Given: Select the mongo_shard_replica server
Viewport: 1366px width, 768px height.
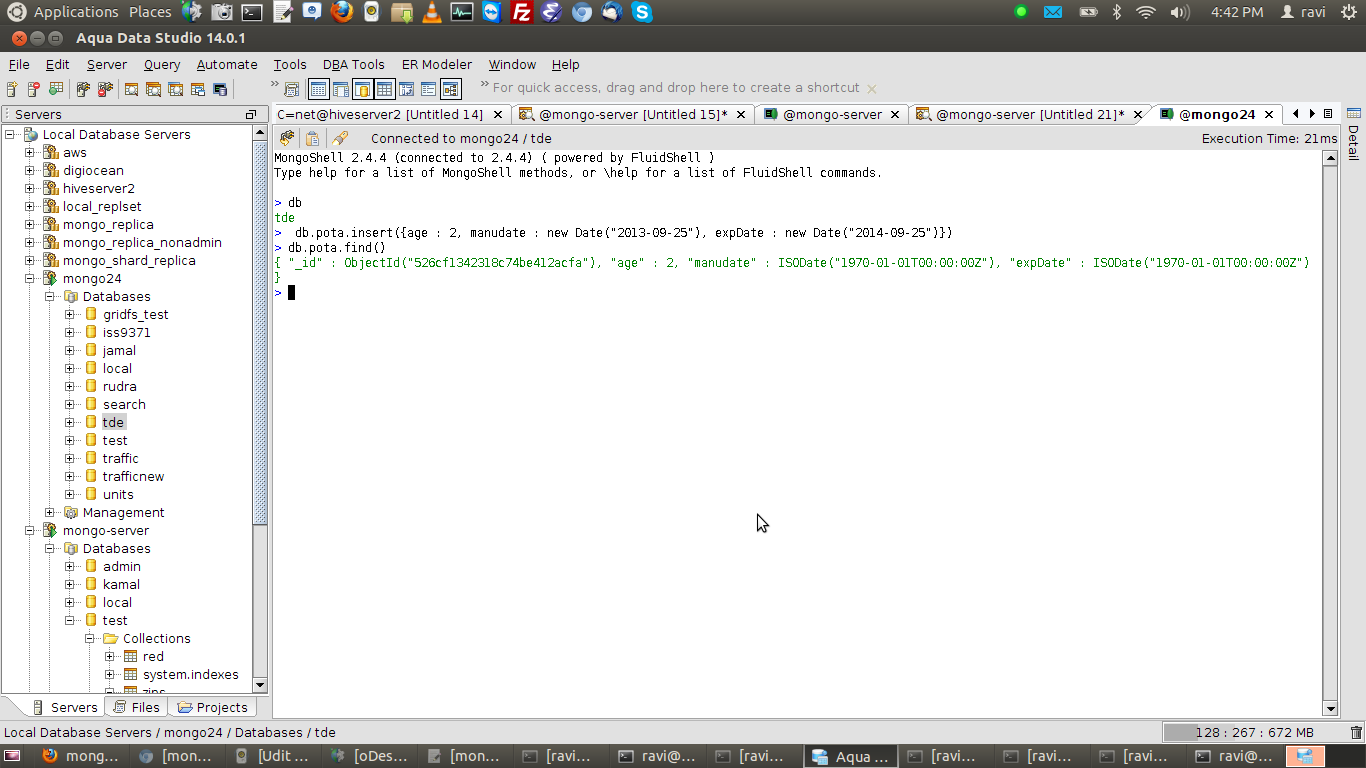Looking at the screenshot, I should 129,261.
